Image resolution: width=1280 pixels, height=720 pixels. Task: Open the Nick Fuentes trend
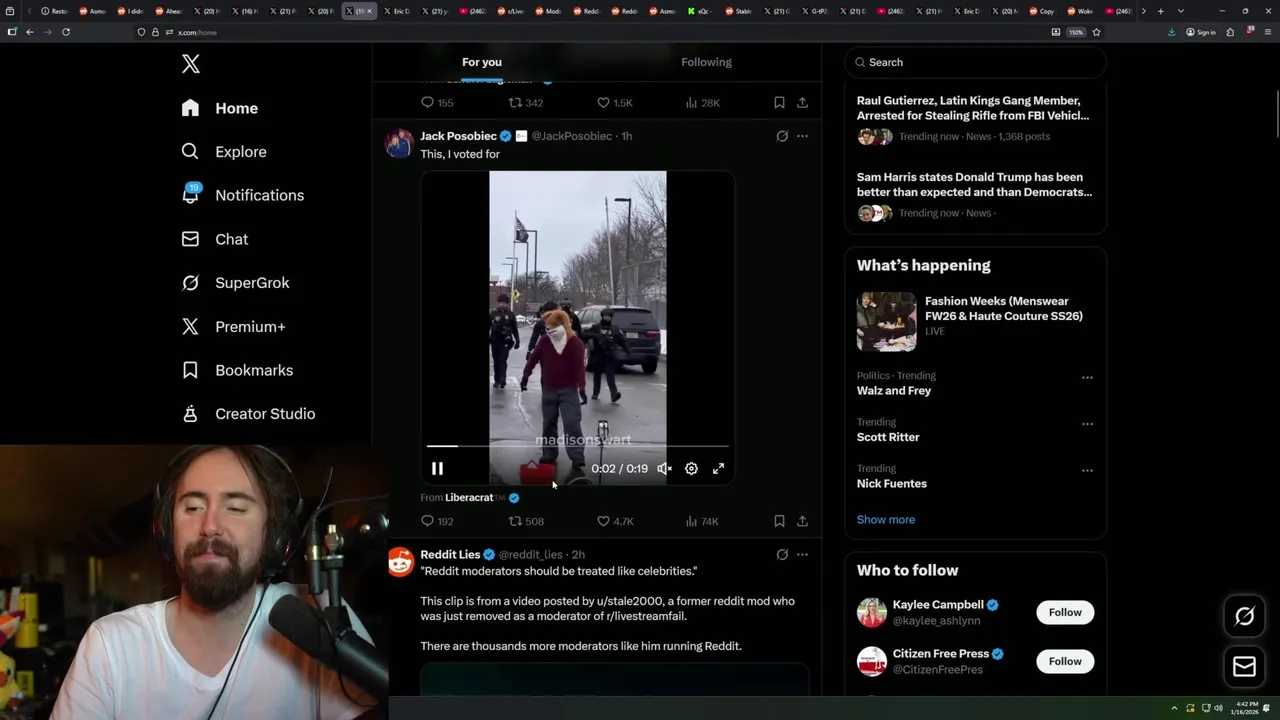click(x=892, y=484)
